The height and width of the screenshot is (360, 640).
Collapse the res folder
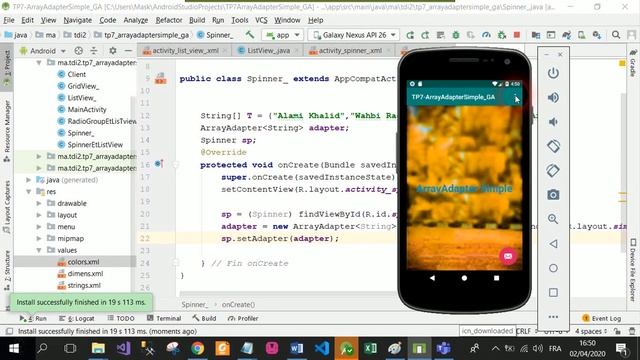click(x=29, y=191)
